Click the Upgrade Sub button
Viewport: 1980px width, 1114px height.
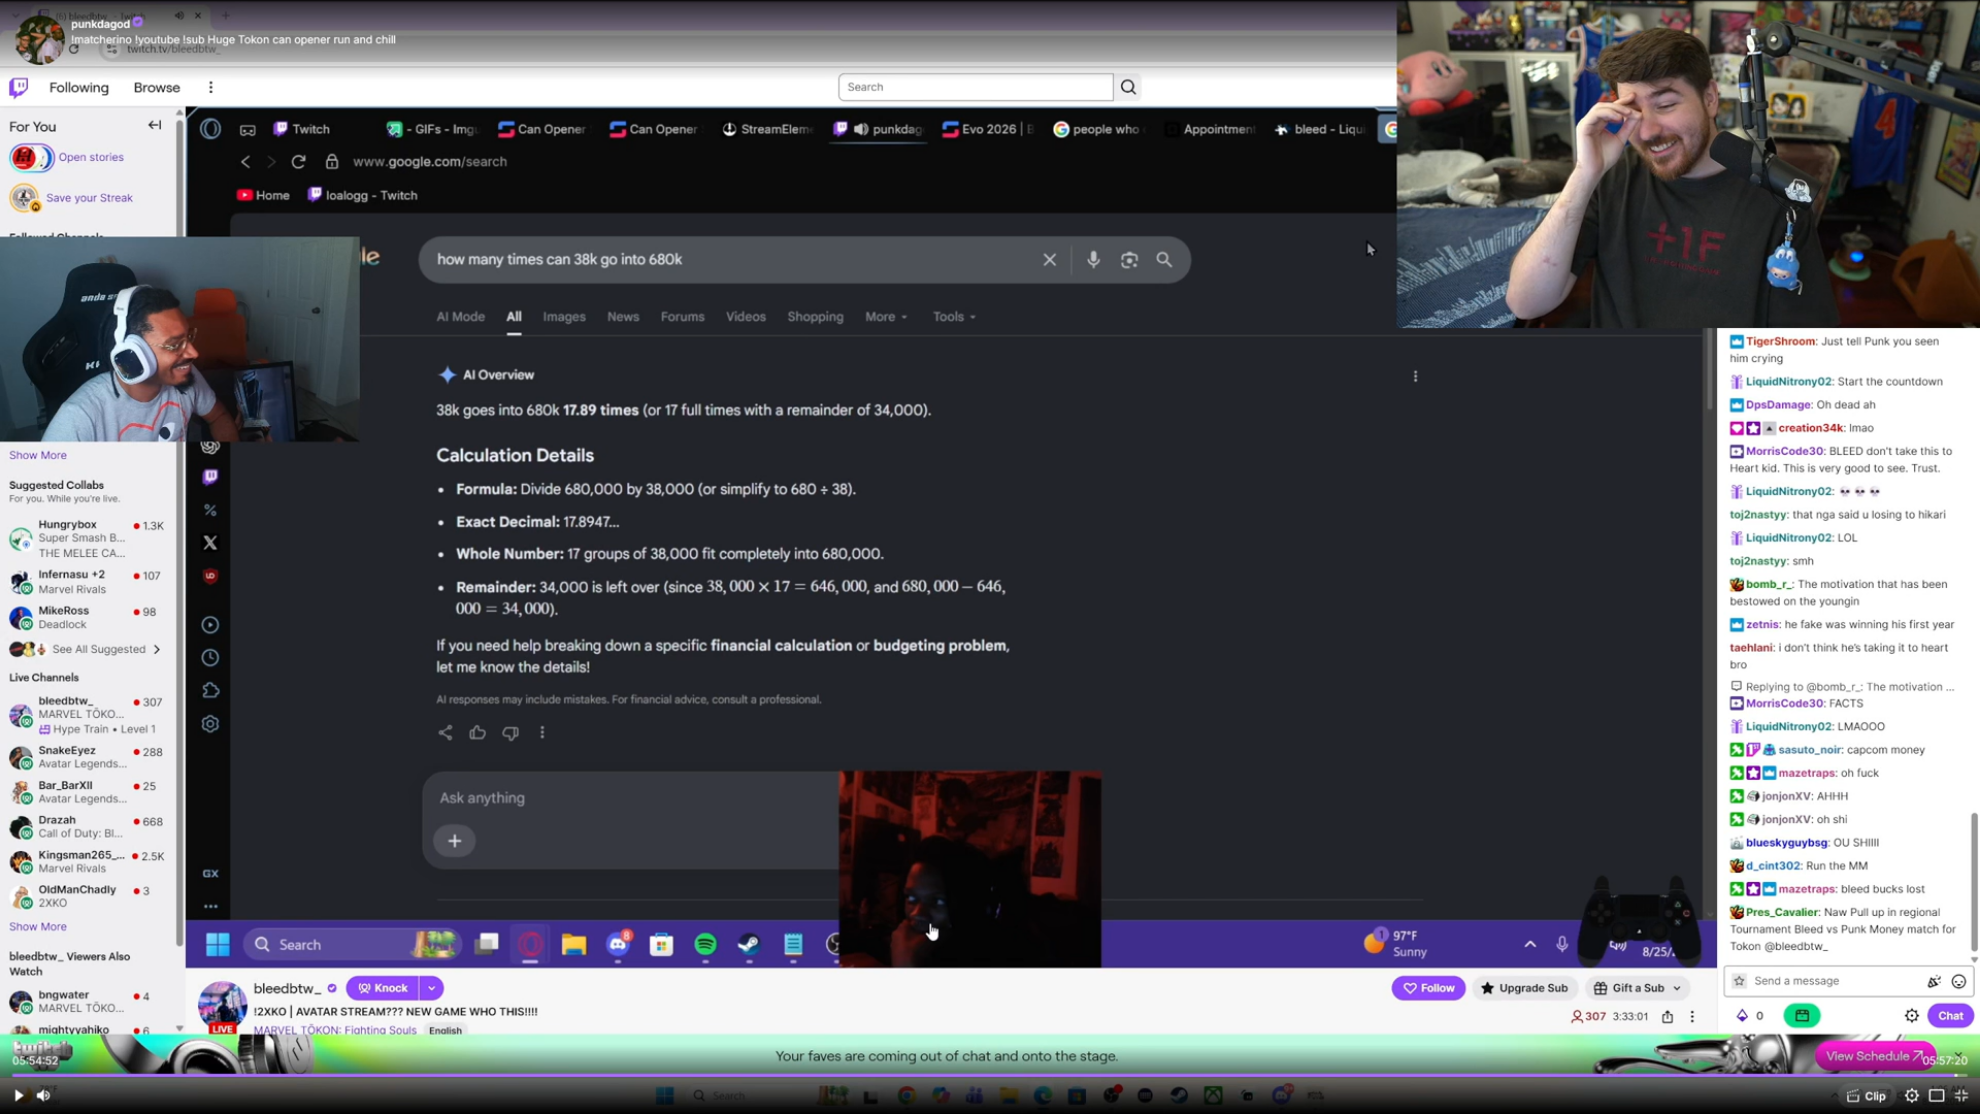coord(1524,989)
